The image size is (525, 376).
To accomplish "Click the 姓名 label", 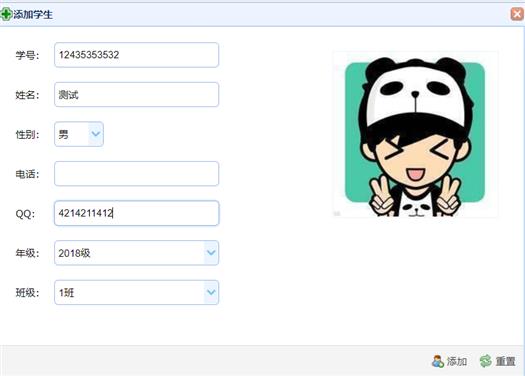I will 27,95.
